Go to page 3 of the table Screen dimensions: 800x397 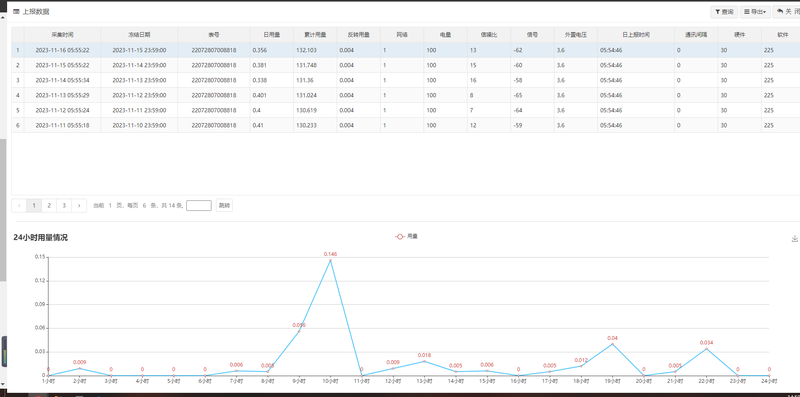point(64,206)
